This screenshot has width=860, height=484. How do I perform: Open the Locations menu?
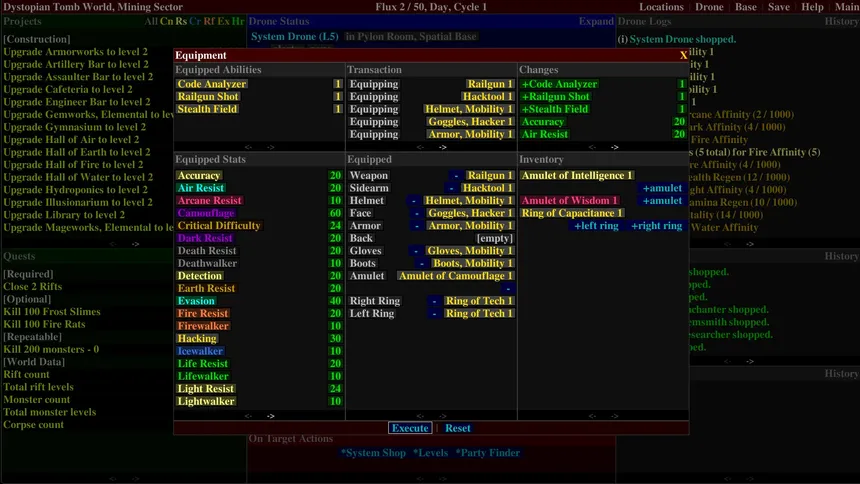point(661,7)
